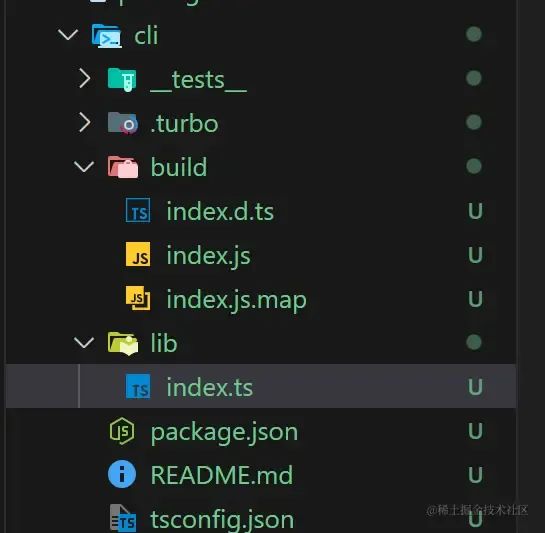Click the lib folder icon
The width and height of the screenshot is (545, 533).
click(x=123, y=343)
